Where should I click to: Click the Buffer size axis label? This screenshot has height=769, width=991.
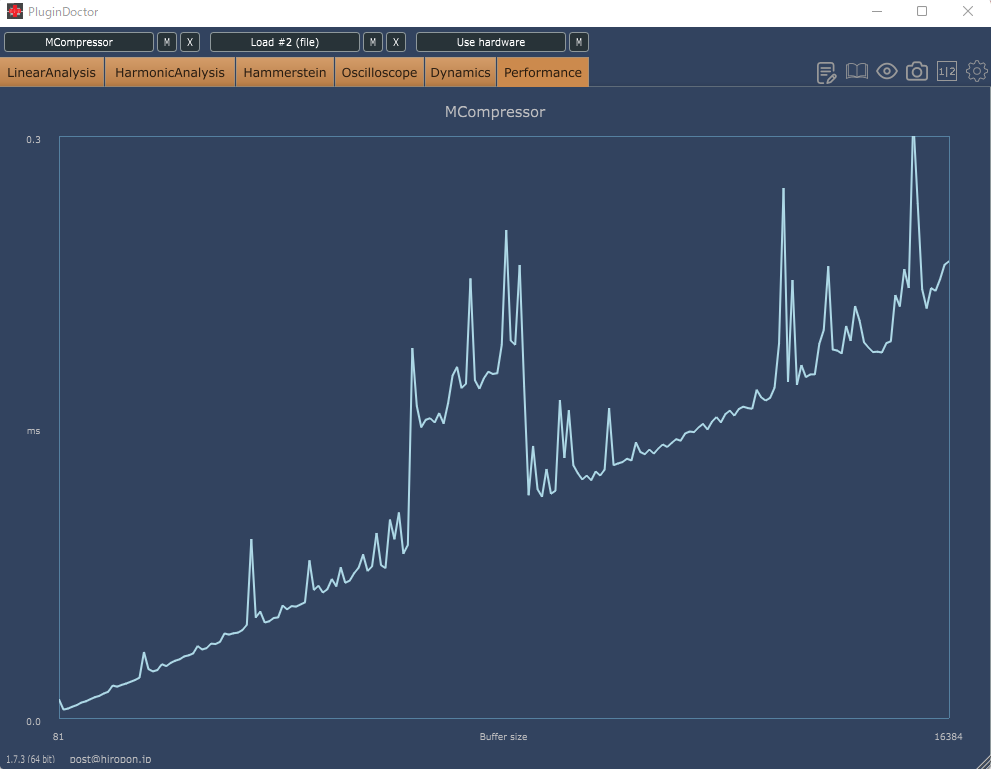point(503,737)
